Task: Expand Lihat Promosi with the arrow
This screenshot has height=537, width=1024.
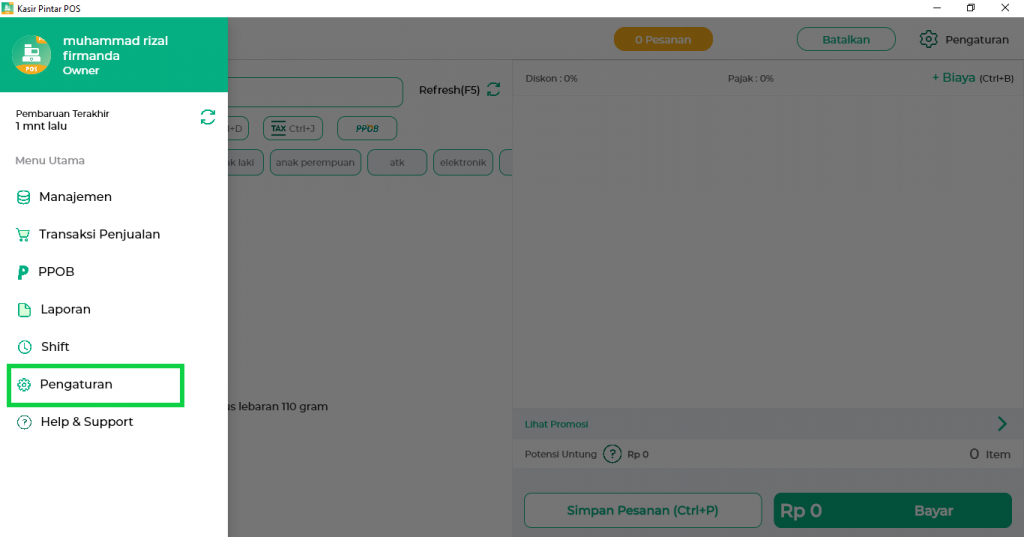Action: point(1002,424)
